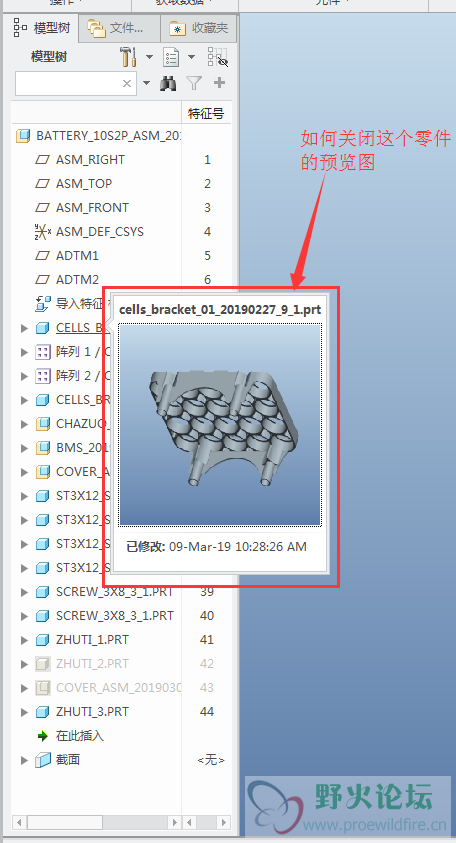Switch to the 文件 folder browser tab
Viewport: 456px width, 843px height.
(119, 28)
